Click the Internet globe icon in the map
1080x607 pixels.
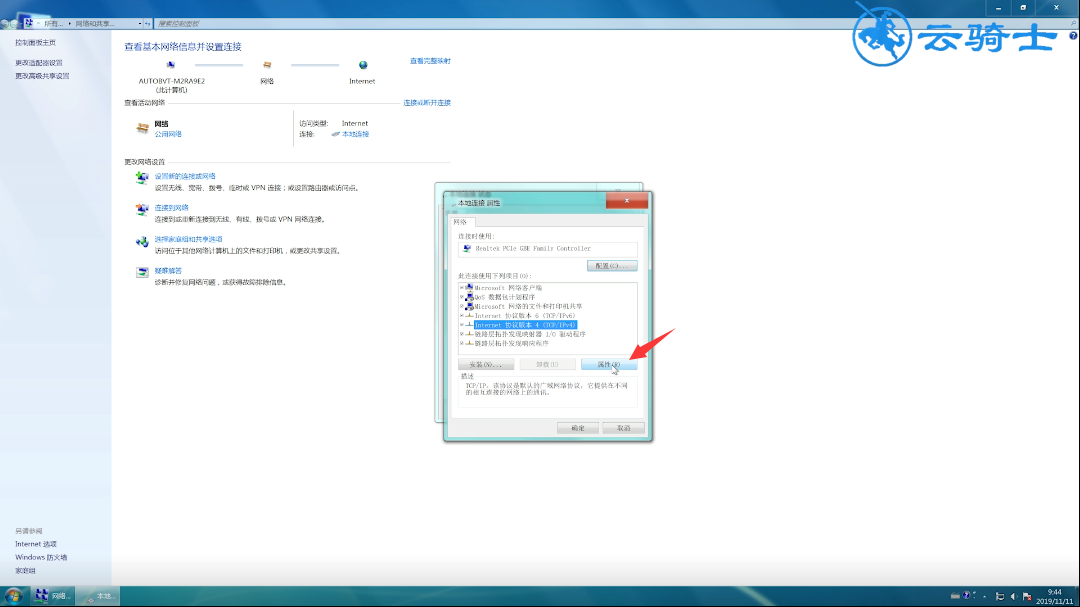coord(363,65)
